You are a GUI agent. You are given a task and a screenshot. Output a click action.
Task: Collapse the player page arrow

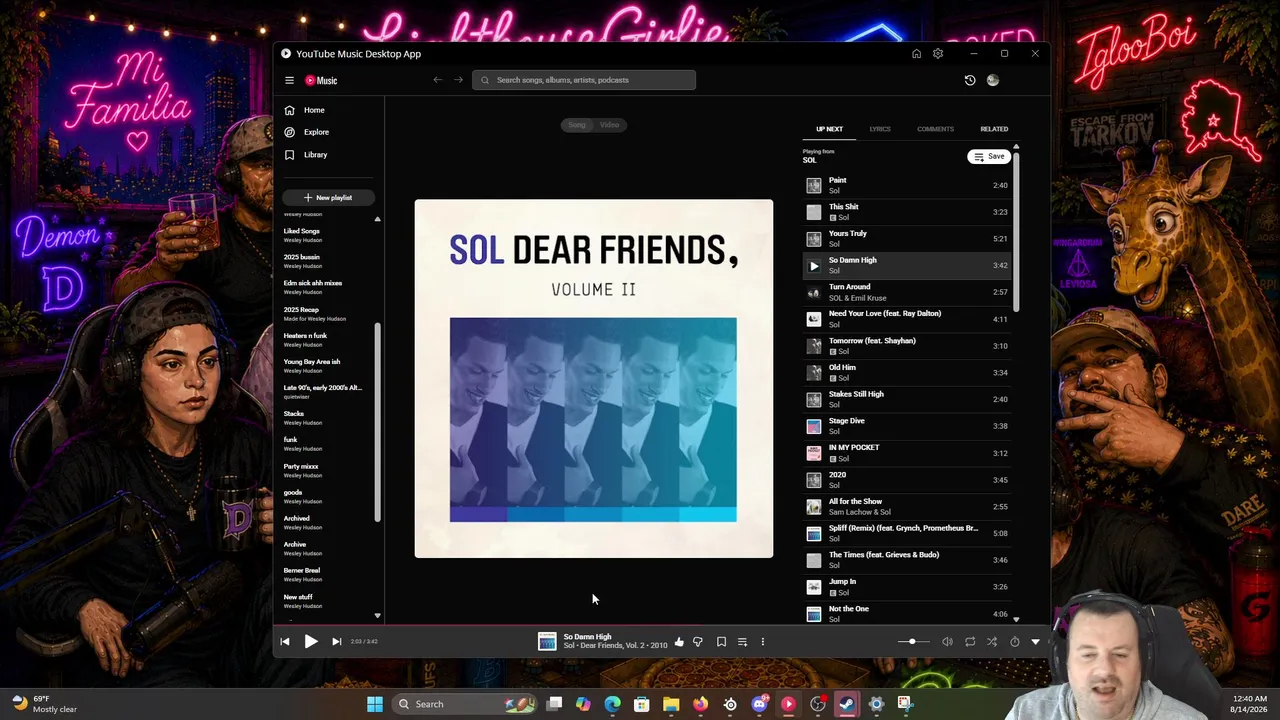1036,642
